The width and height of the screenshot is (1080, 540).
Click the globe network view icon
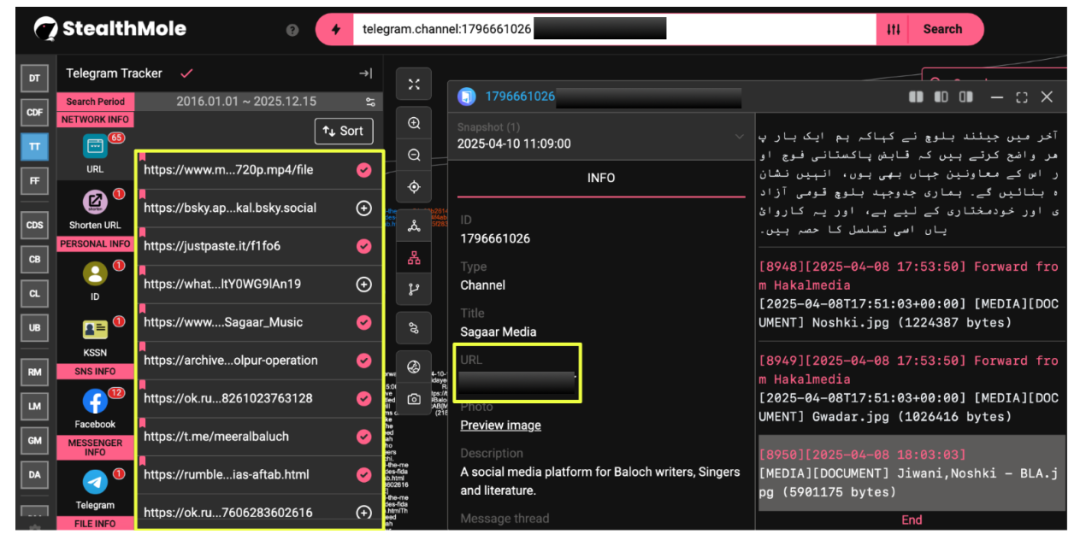coord(414,367)
